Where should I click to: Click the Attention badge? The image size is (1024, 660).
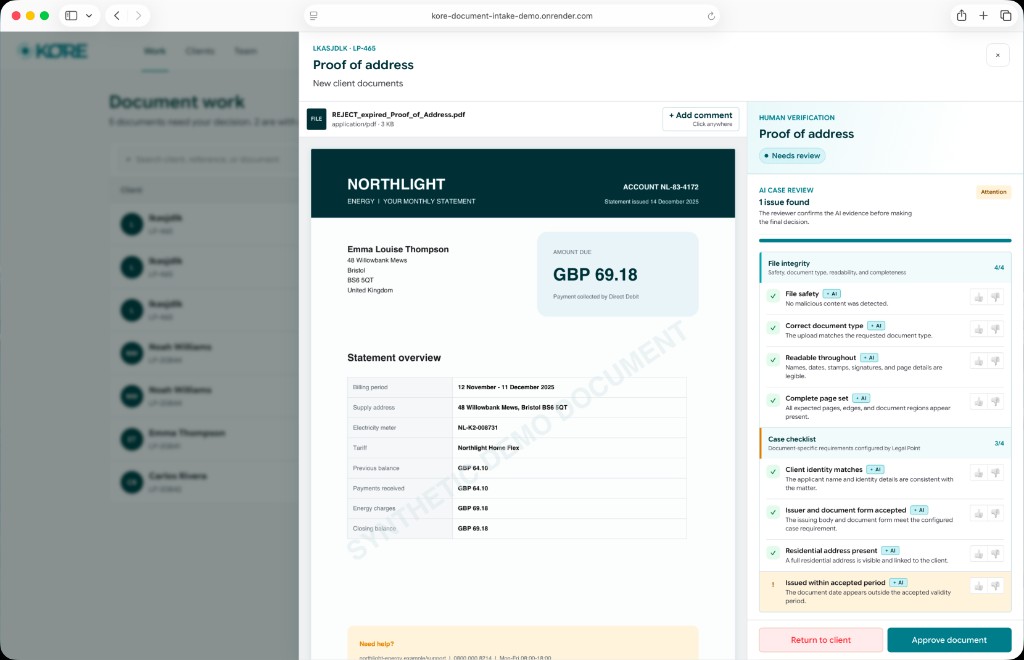click(993, 192)
